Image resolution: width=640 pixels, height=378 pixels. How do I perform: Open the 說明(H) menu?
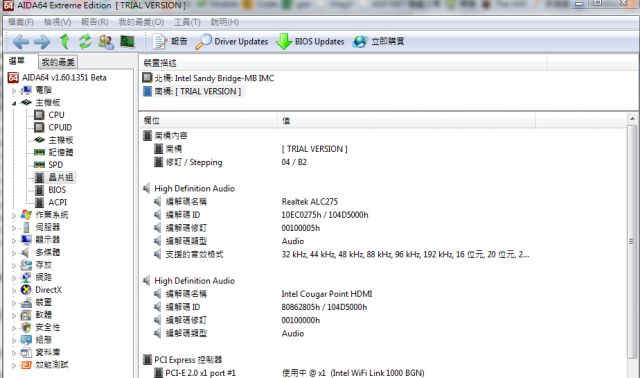[x=224, y=22]
